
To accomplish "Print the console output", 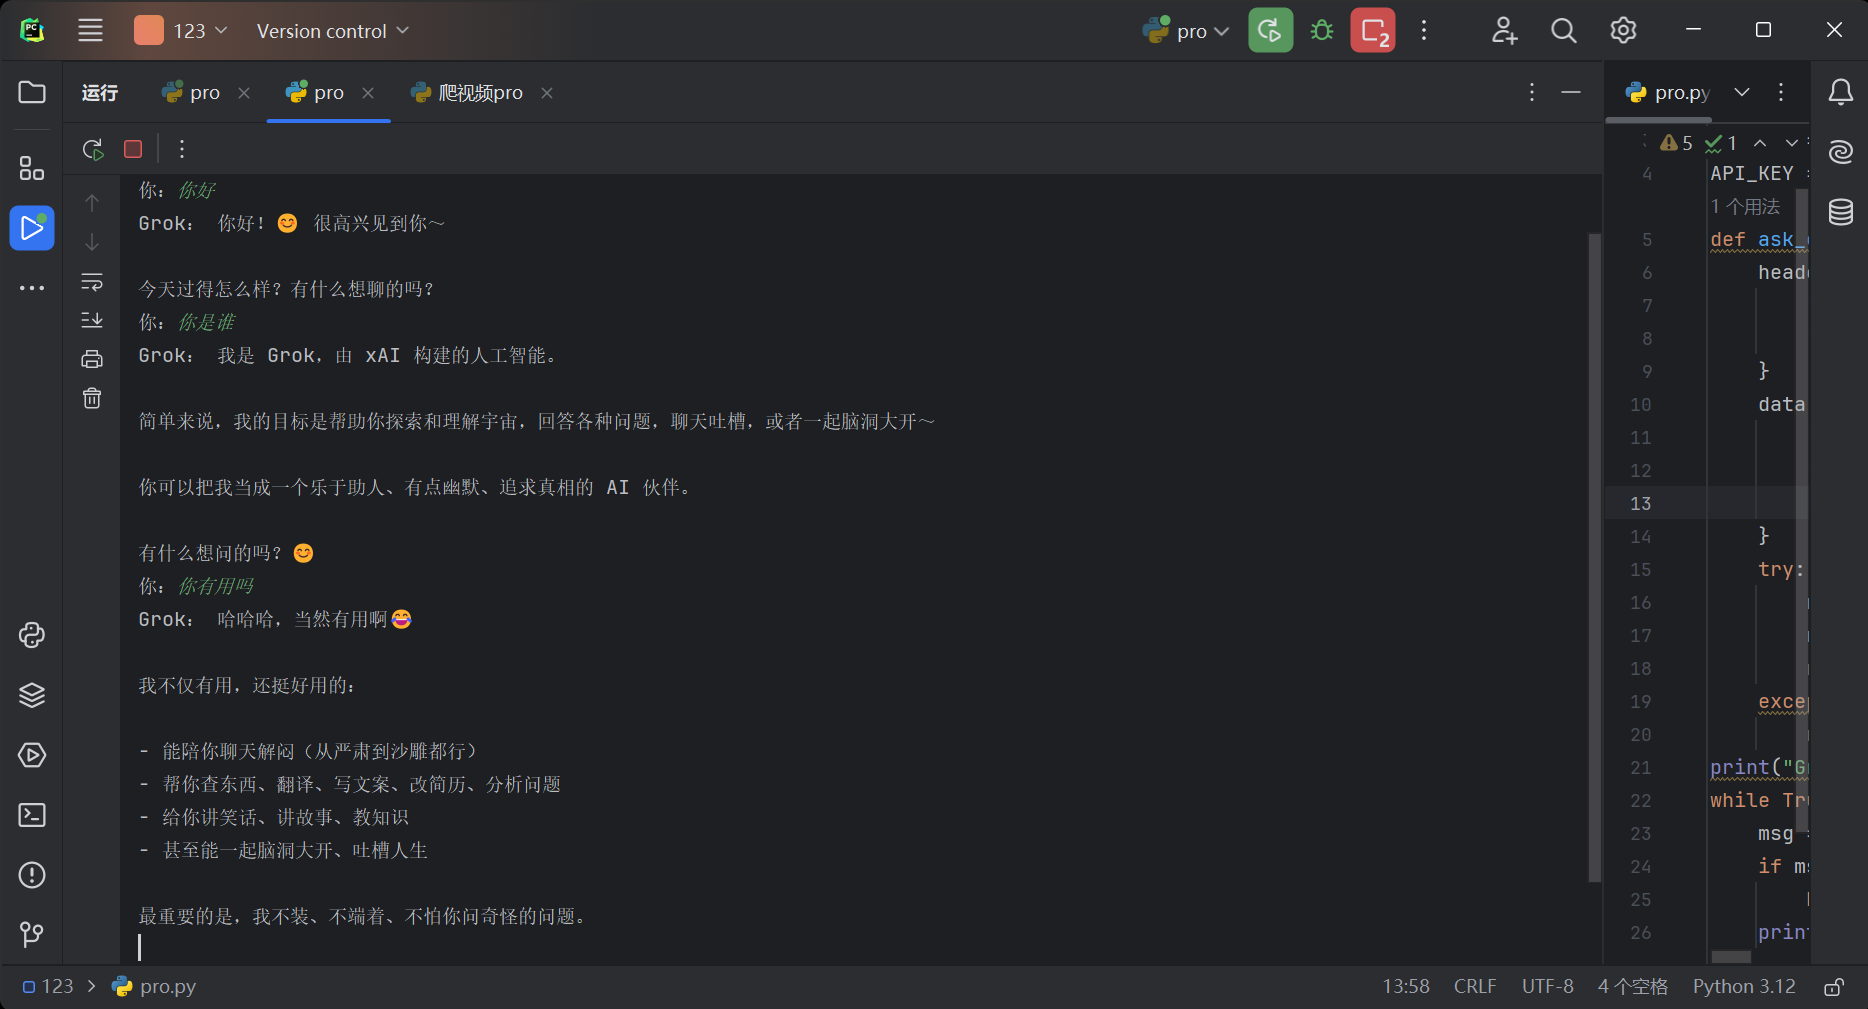I will click(92, 359).
